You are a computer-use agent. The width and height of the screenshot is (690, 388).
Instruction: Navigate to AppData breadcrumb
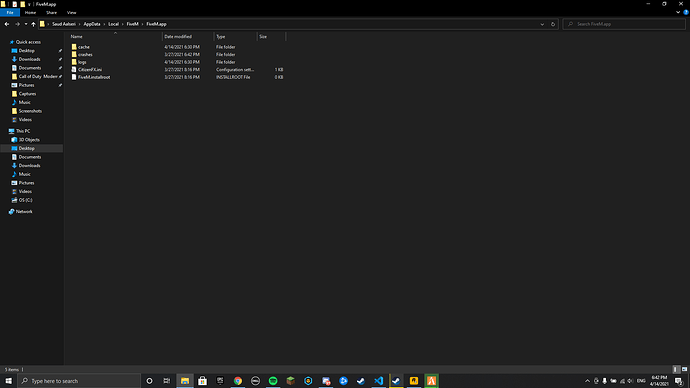pos(92,24)
